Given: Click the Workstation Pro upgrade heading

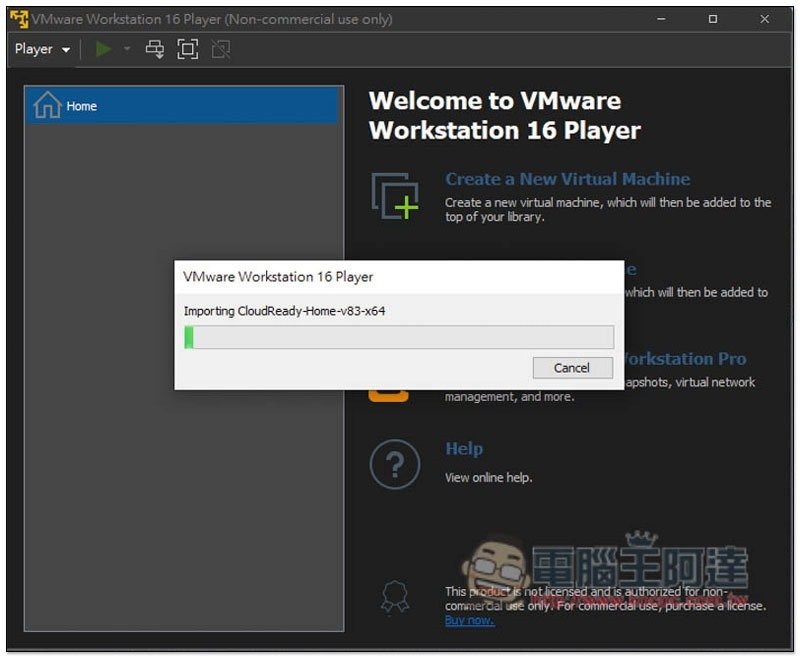Looking at the screenshot, I should coord(683,359).
